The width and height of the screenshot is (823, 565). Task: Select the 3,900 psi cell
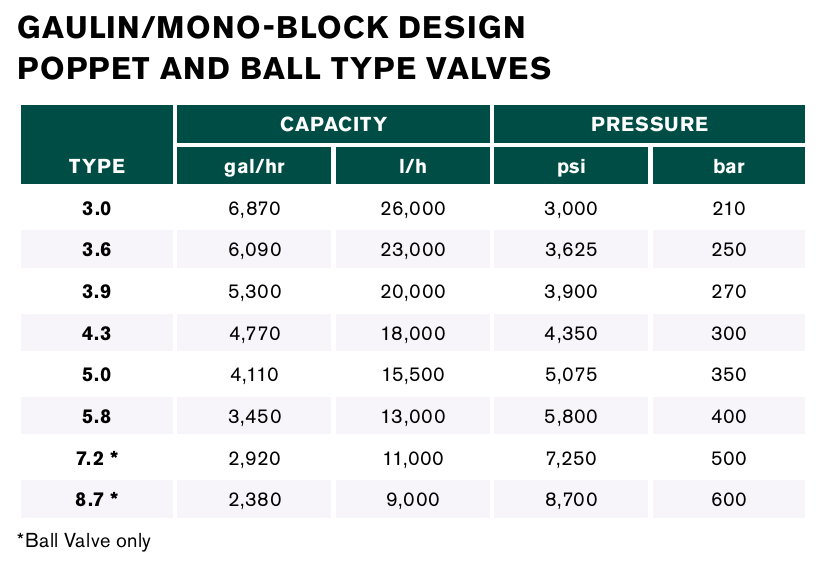[x=570, y=292]
